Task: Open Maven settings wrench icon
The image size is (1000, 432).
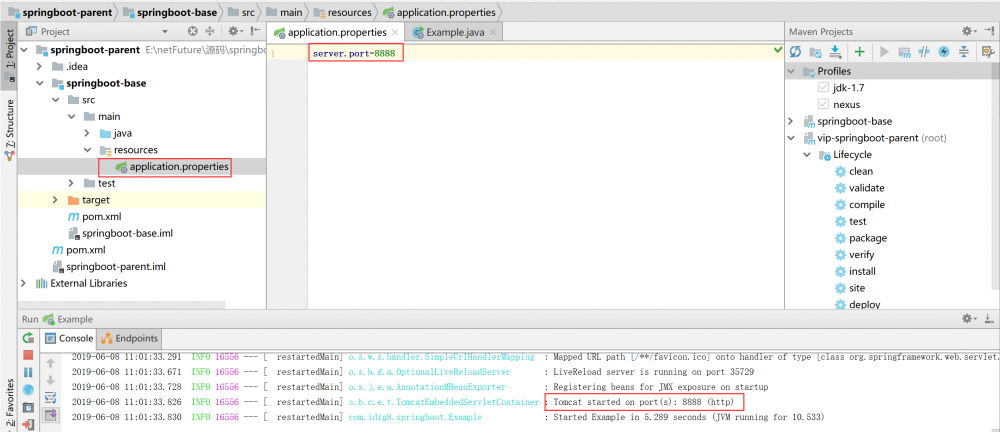Action: click(x=988, y=52)
